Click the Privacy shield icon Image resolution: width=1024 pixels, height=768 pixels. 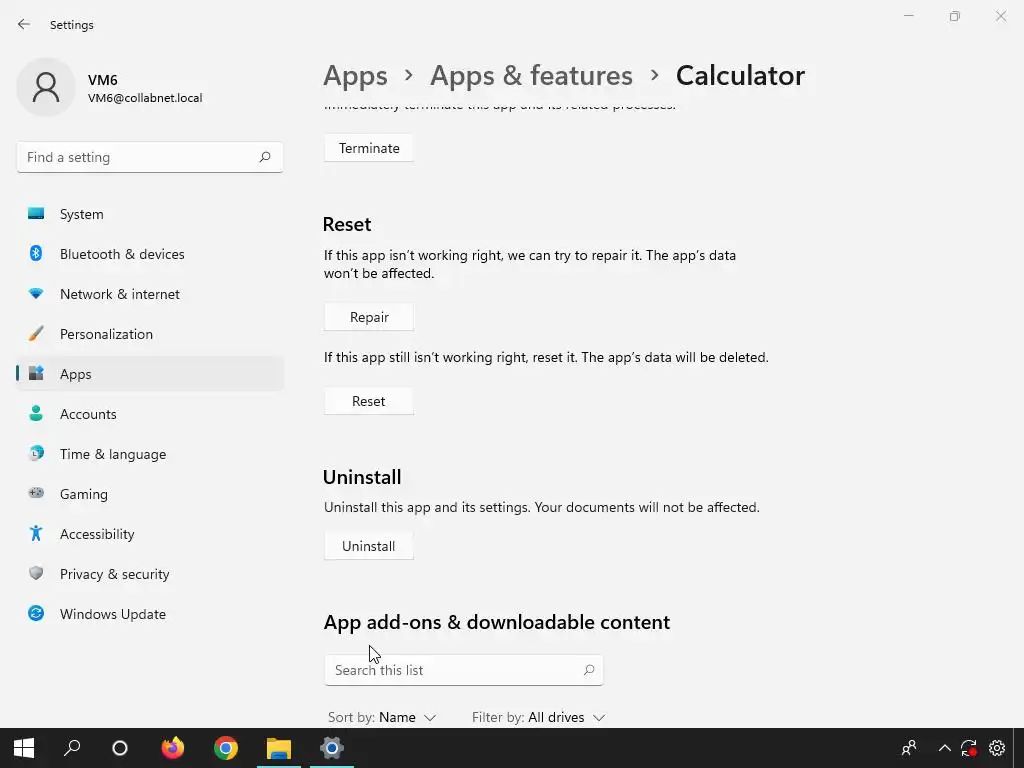(36, 573)
